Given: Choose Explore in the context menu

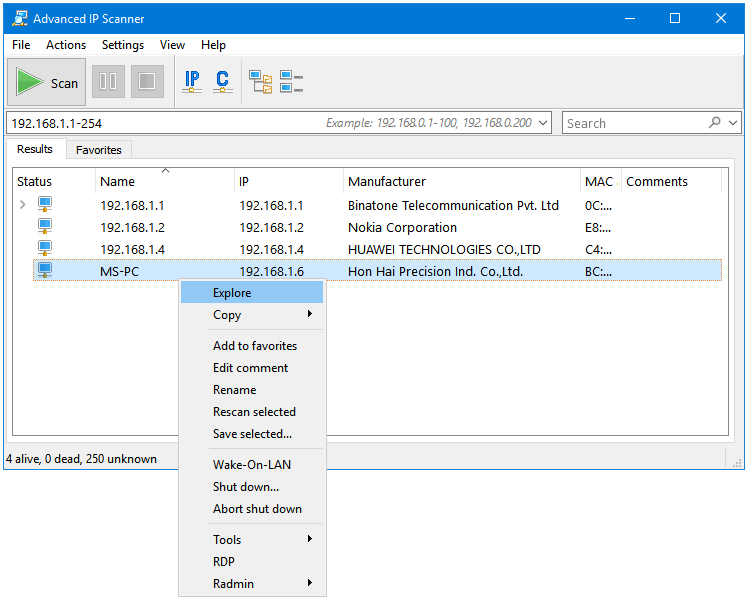Looking at the screenshot, I should [252, 292].
